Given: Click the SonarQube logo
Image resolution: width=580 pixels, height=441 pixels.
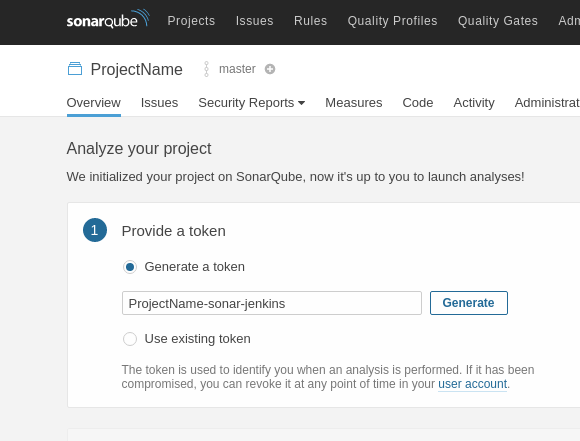Looking at the screenshot, I should coord(108,19).
